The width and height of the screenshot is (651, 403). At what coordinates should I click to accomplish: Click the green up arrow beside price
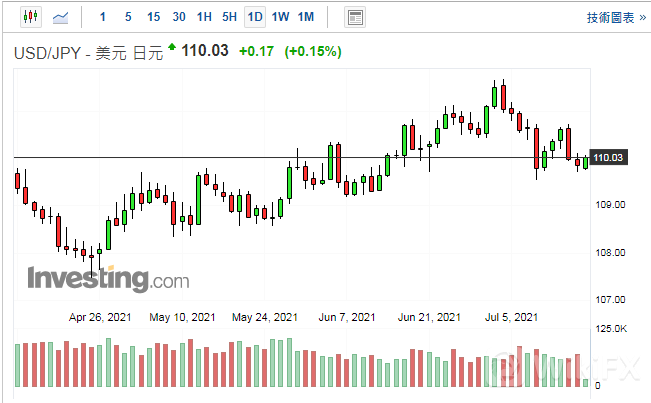tap(171, 47)
